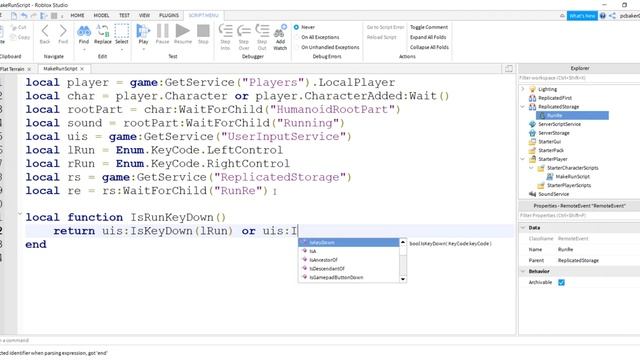Select MakeRunScript in the Explorer tree

point(572,177)
